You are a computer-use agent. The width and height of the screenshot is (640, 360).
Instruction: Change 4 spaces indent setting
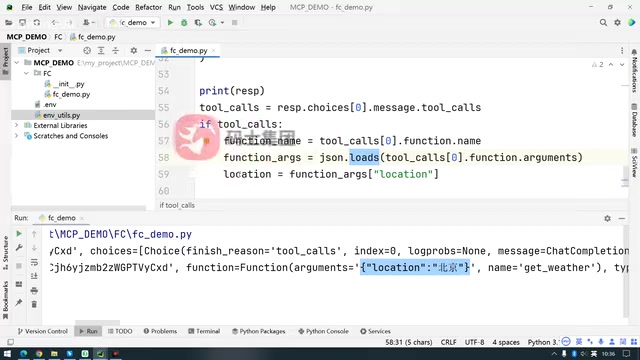coord(506,342)
